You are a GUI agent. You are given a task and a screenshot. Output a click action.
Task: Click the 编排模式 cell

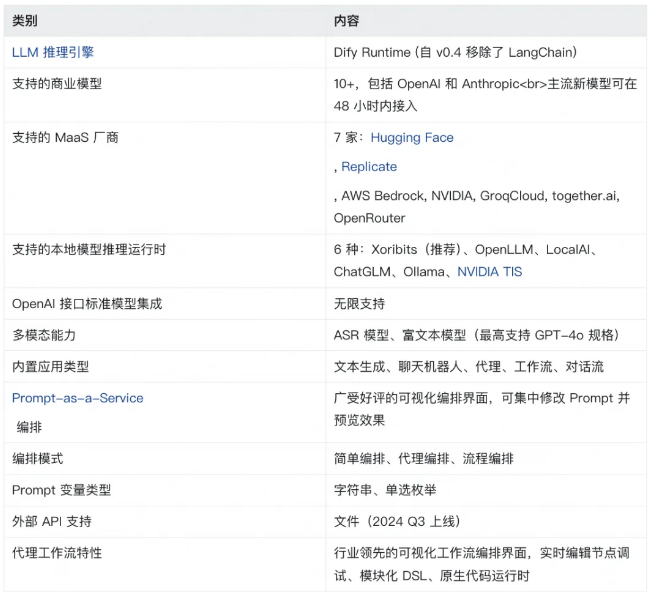click(x=165, y=458)
